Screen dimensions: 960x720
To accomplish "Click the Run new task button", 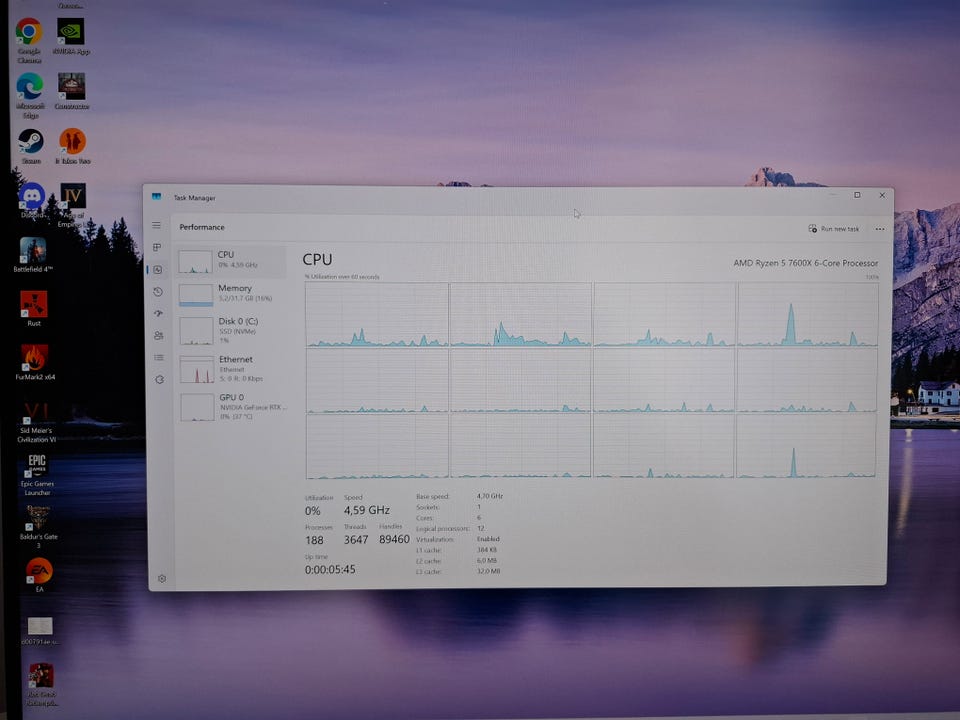I will pos(834,228).
